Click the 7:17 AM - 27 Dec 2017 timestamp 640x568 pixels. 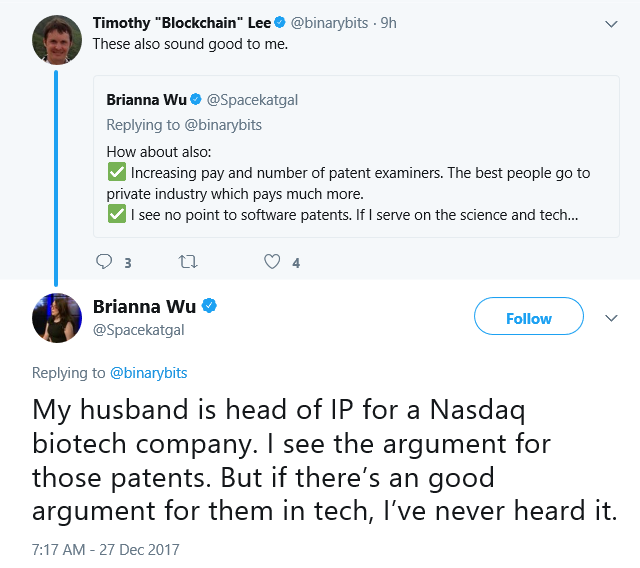(x=106, y=550)
